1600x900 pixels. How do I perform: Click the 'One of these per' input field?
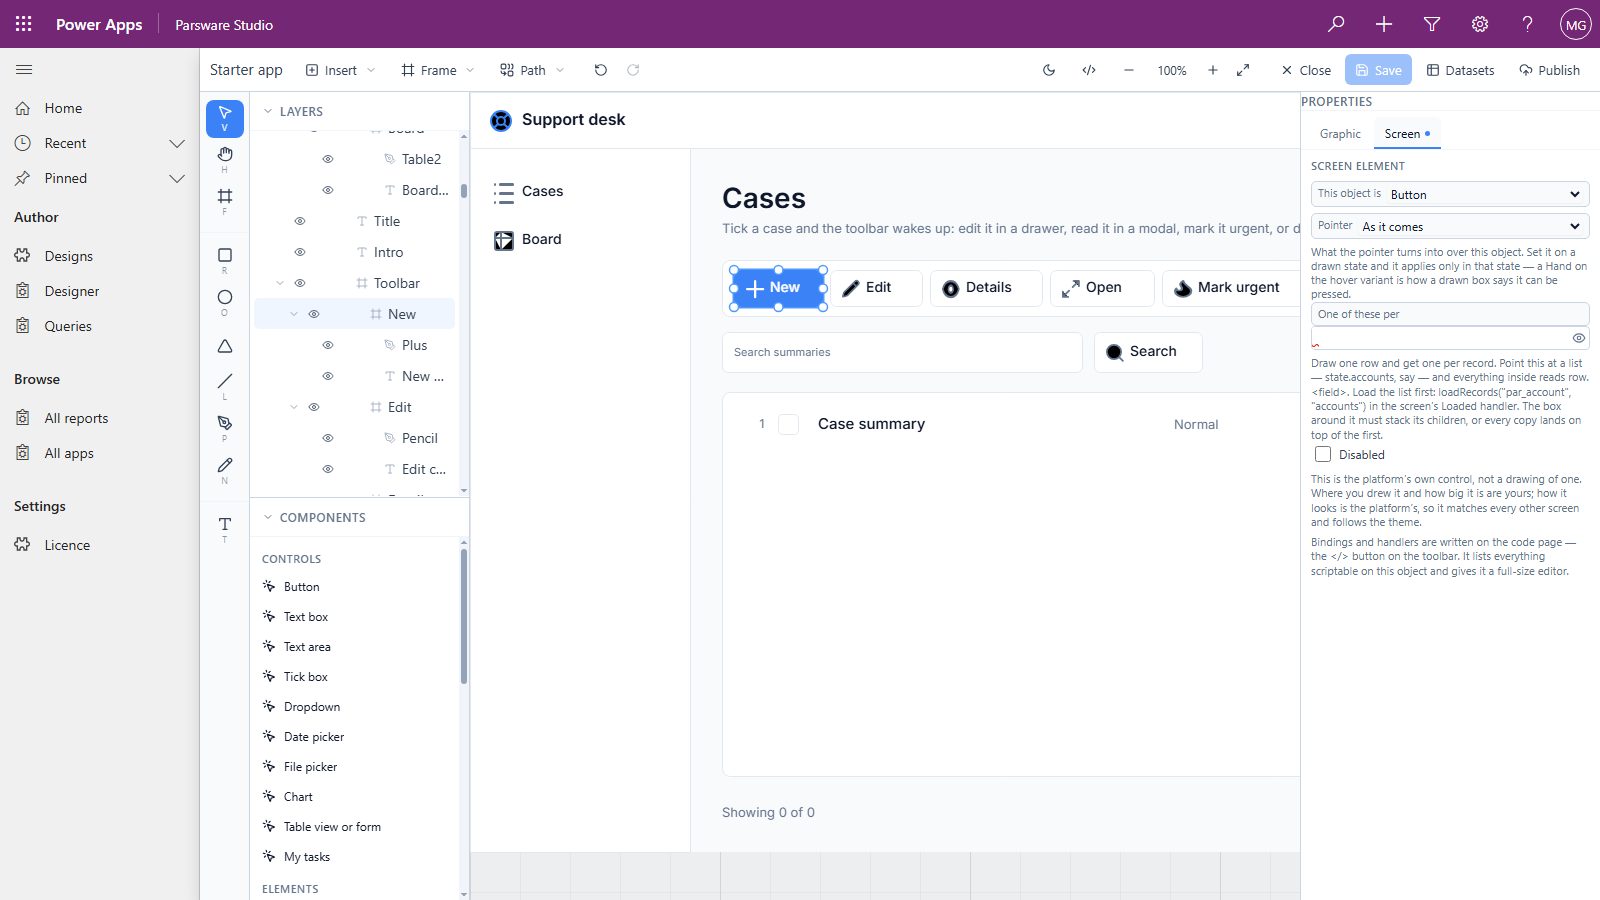coord(1450,314)
